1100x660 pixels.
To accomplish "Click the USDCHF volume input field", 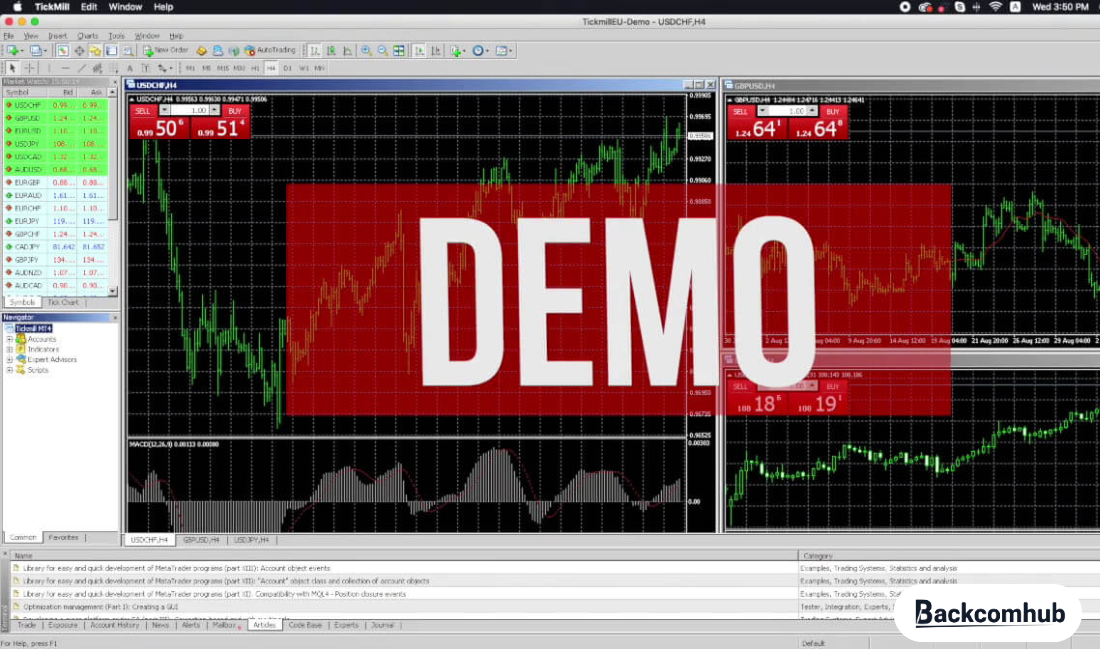I will coord(189,111).
